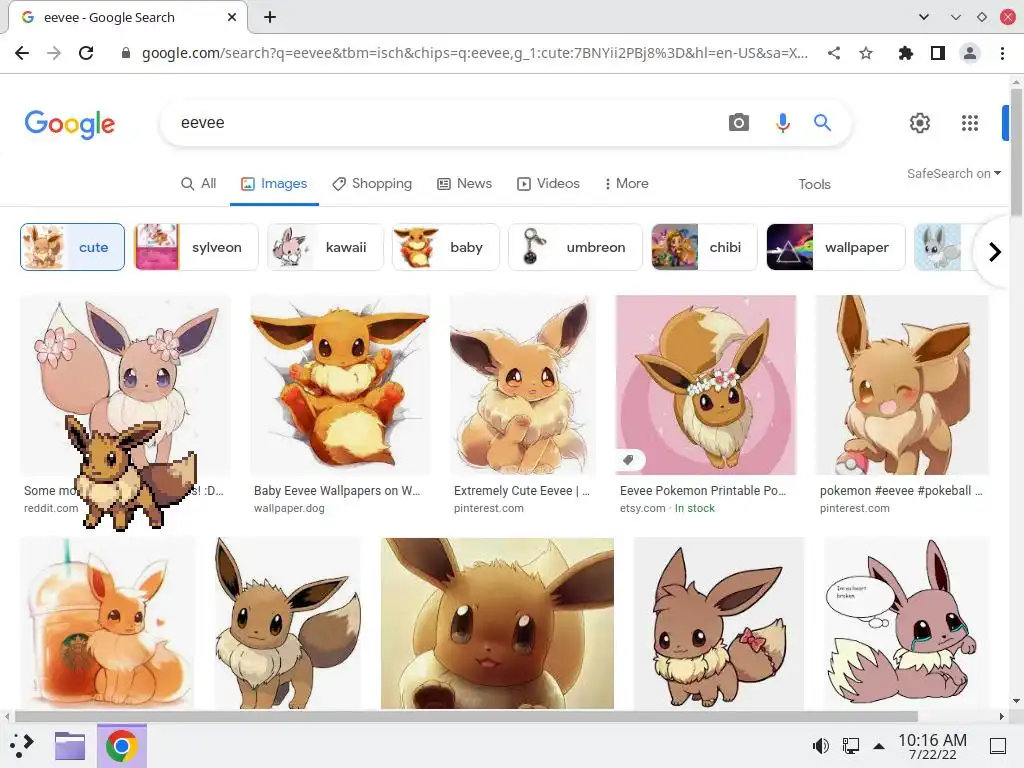Open the network status tray icon
Screen dimensions: 1024x768
(x=850, y=746)
